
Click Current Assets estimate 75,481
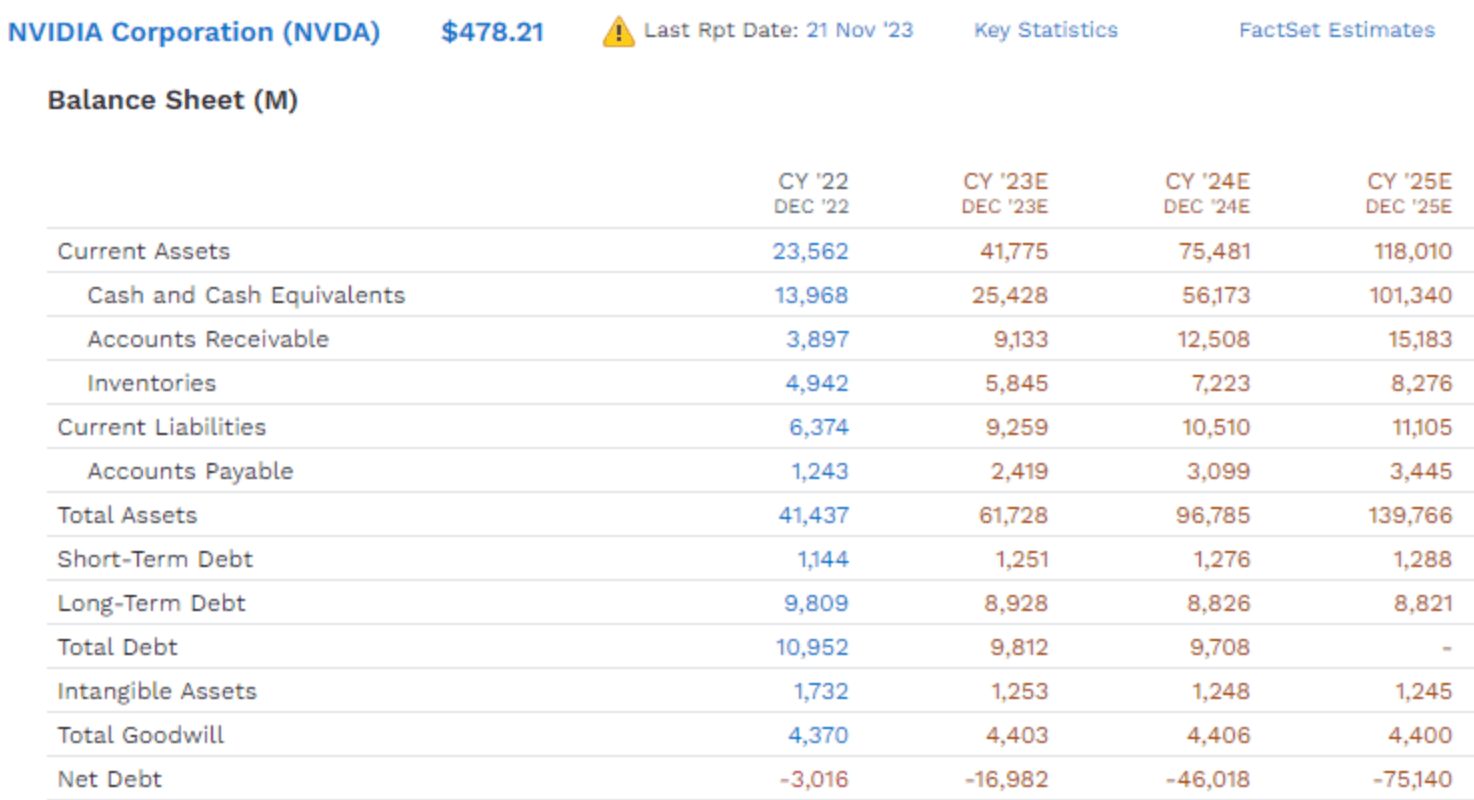click(x=1214, y=251)
